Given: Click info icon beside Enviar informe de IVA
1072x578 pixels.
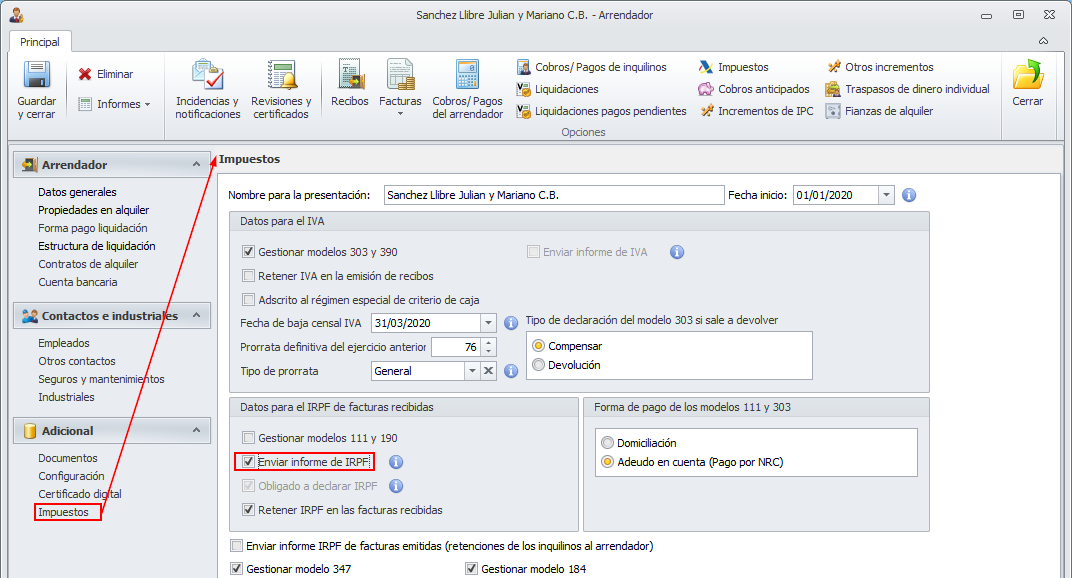Looking at the screenshot, I should pos(677,252).
